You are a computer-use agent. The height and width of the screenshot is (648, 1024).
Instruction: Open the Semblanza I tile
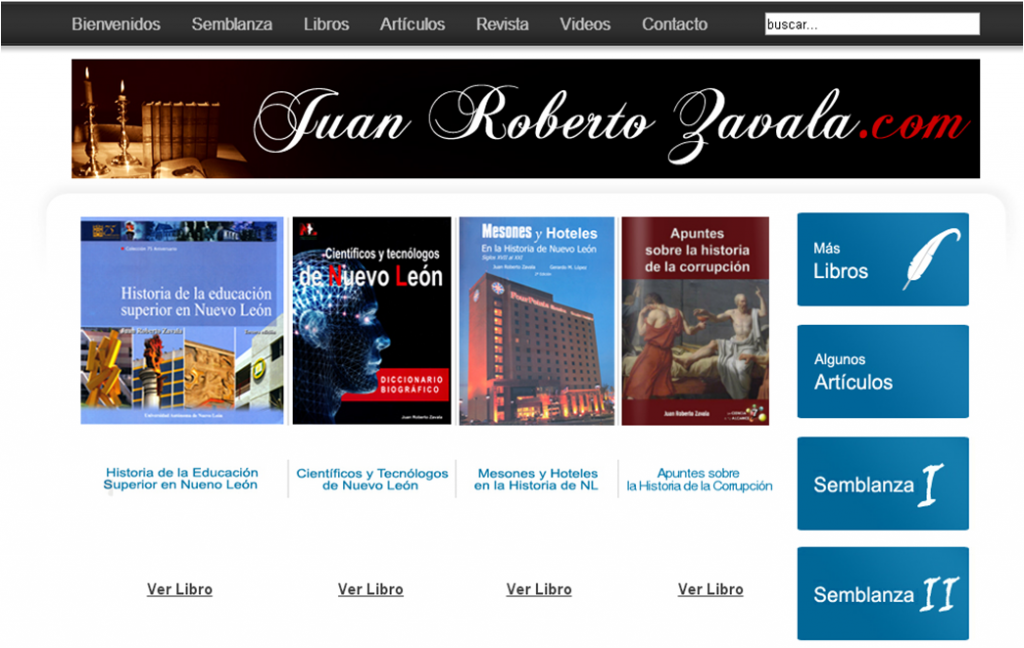pyautogui.click(x=882, y=483)
